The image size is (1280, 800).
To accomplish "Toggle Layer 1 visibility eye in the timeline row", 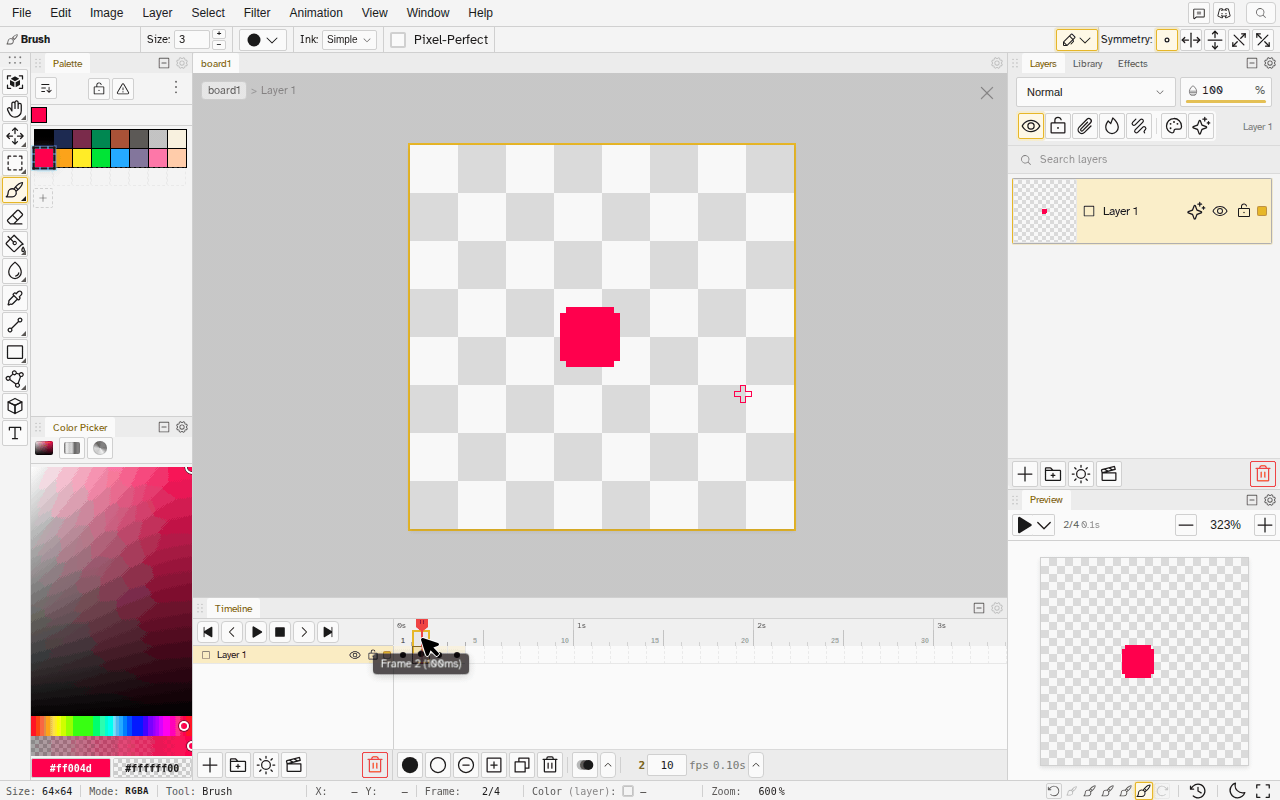I will (x=355, y=655).
